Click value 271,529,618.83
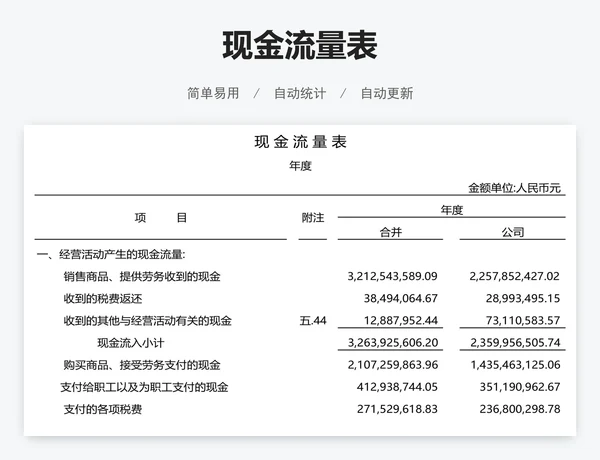 pyautogui.click(x=397, y=409)
